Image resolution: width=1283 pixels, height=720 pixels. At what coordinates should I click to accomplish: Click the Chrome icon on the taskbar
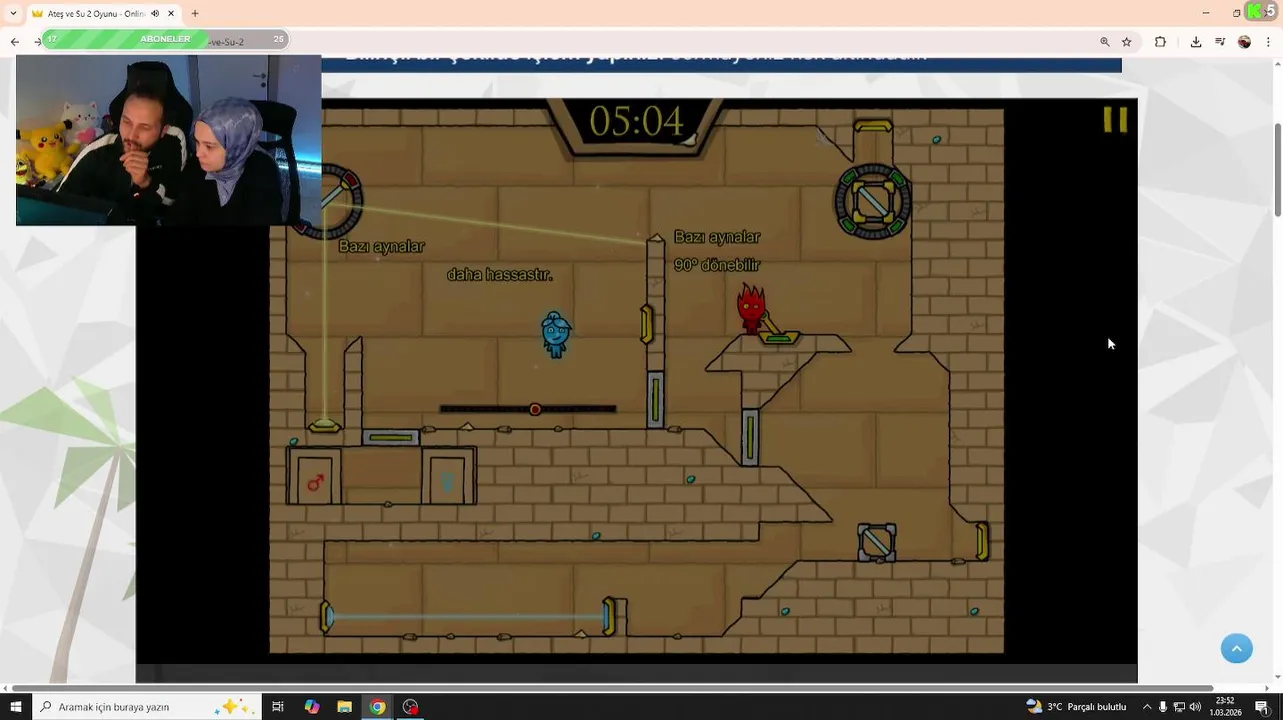[377, 707]
